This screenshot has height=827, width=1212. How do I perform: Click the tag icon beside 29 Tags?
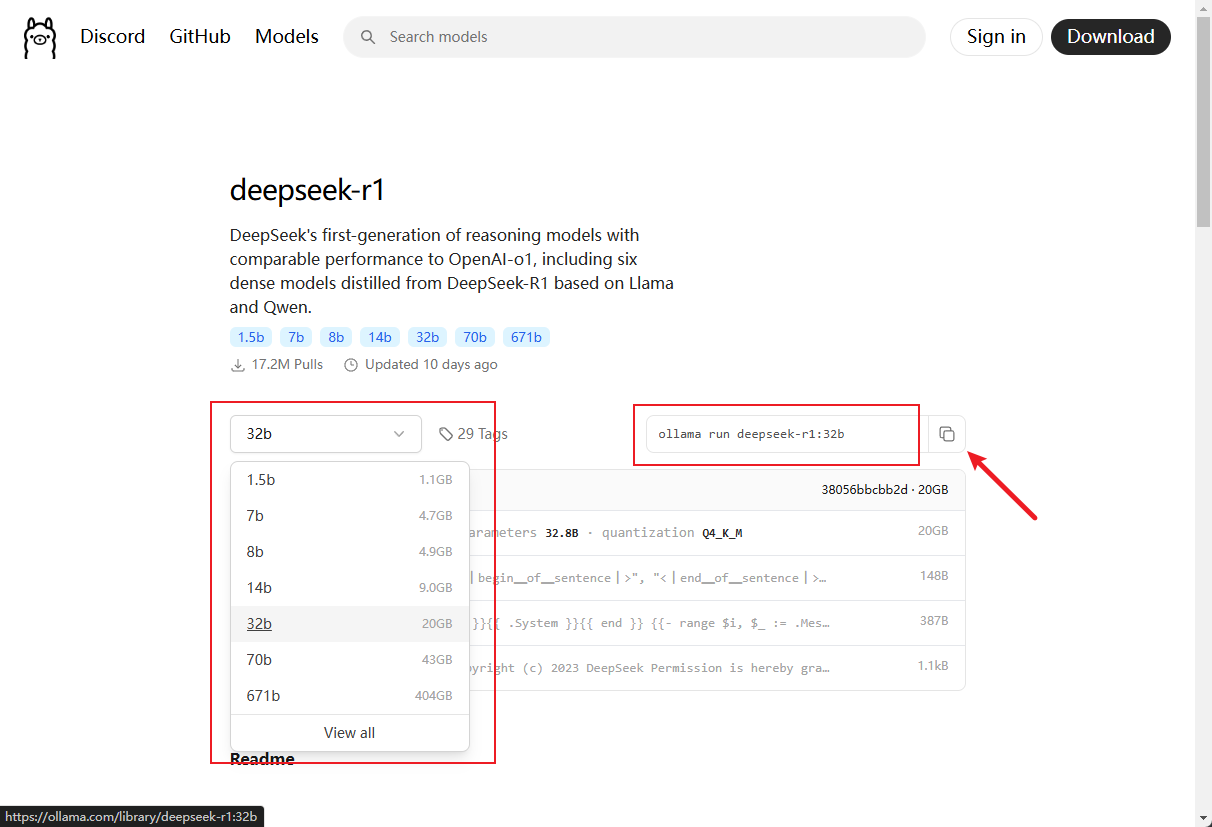pos(445,434)
